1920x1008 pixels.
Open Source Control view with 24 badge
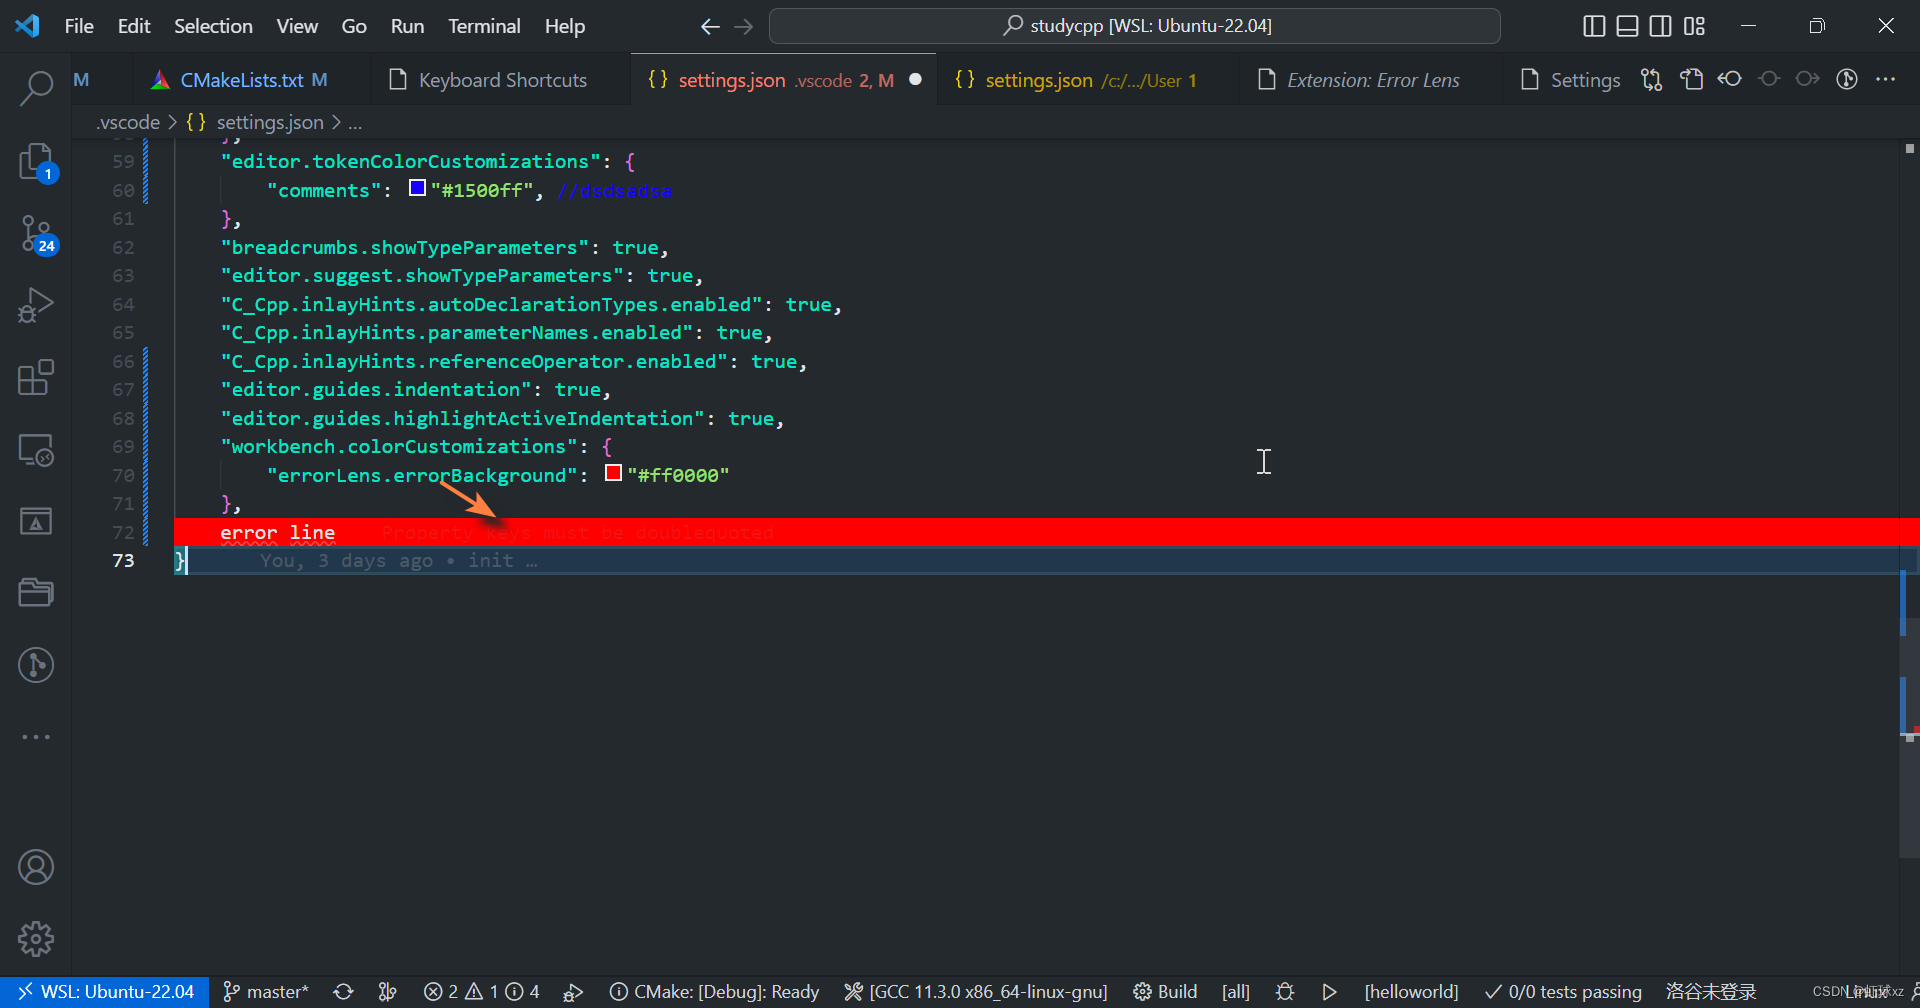36,234
